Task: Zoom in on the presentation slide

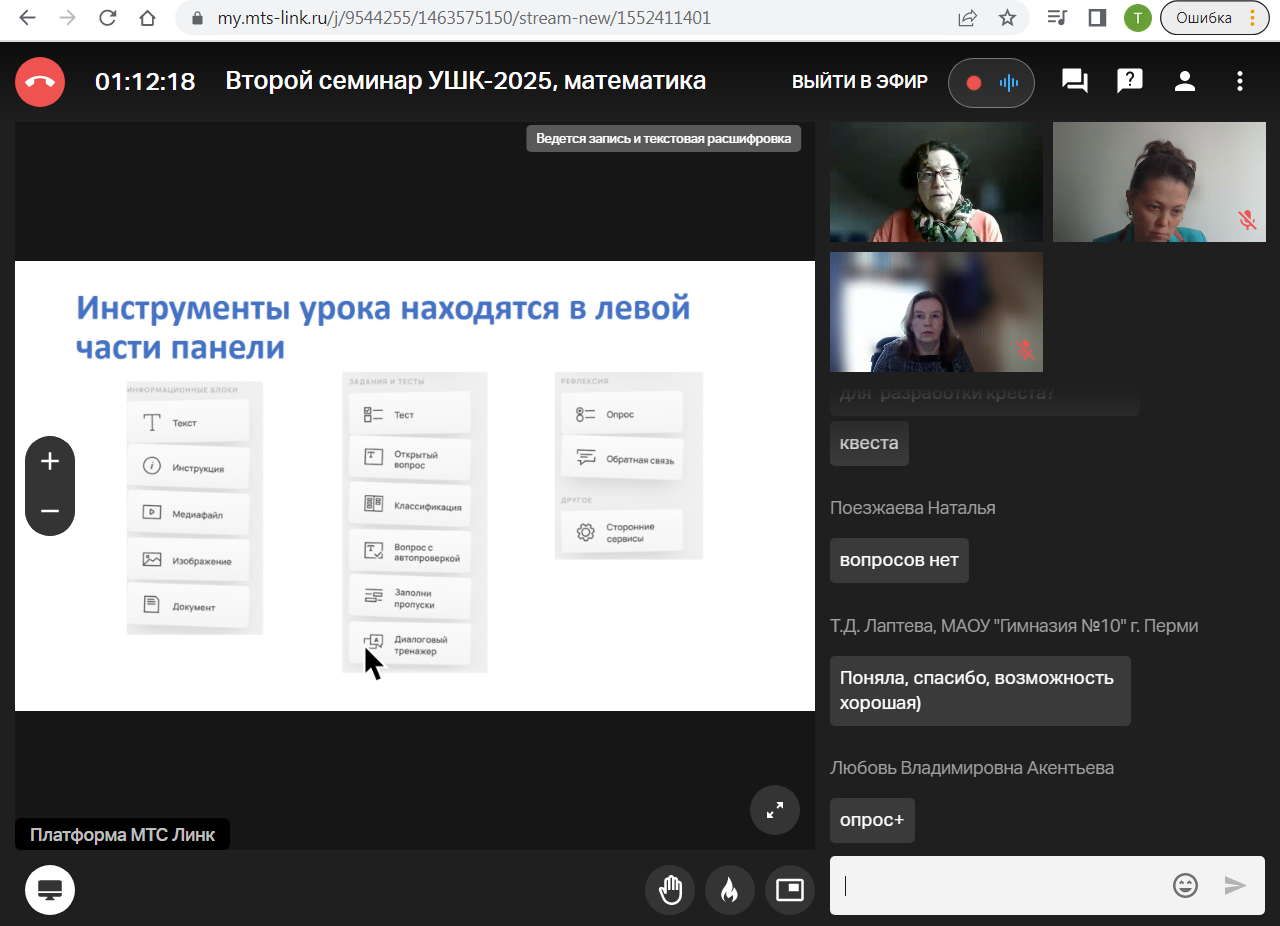Action: pyautogui.click(x=50, y=461)
